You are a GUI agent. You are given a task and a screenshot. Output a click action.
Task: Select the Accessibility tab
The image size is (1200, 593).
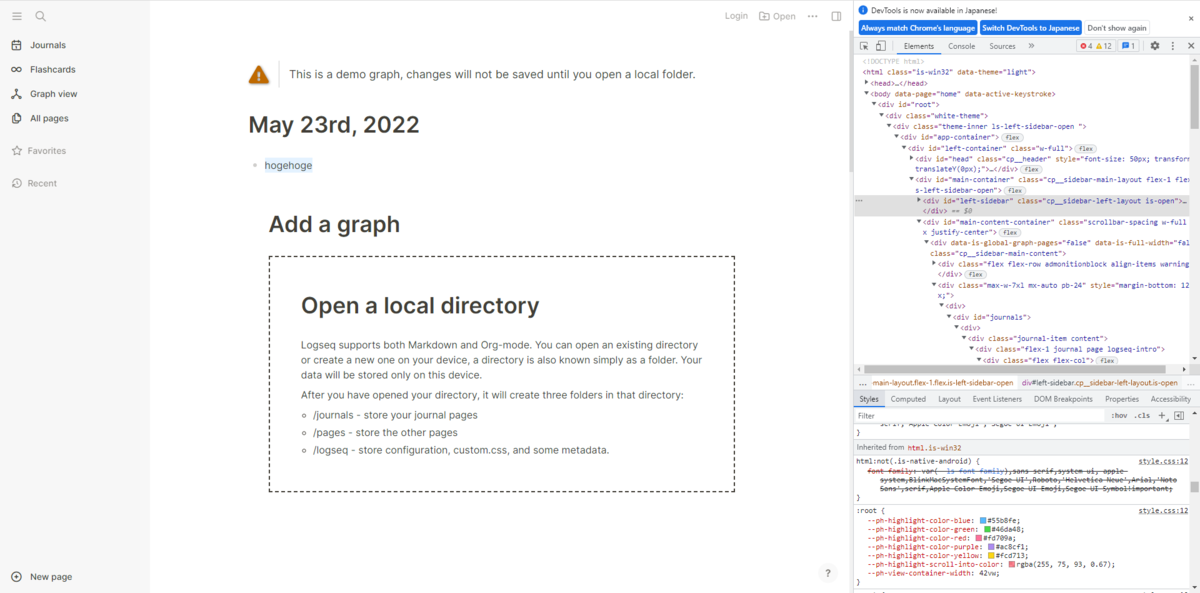[x=1170, y=399]
